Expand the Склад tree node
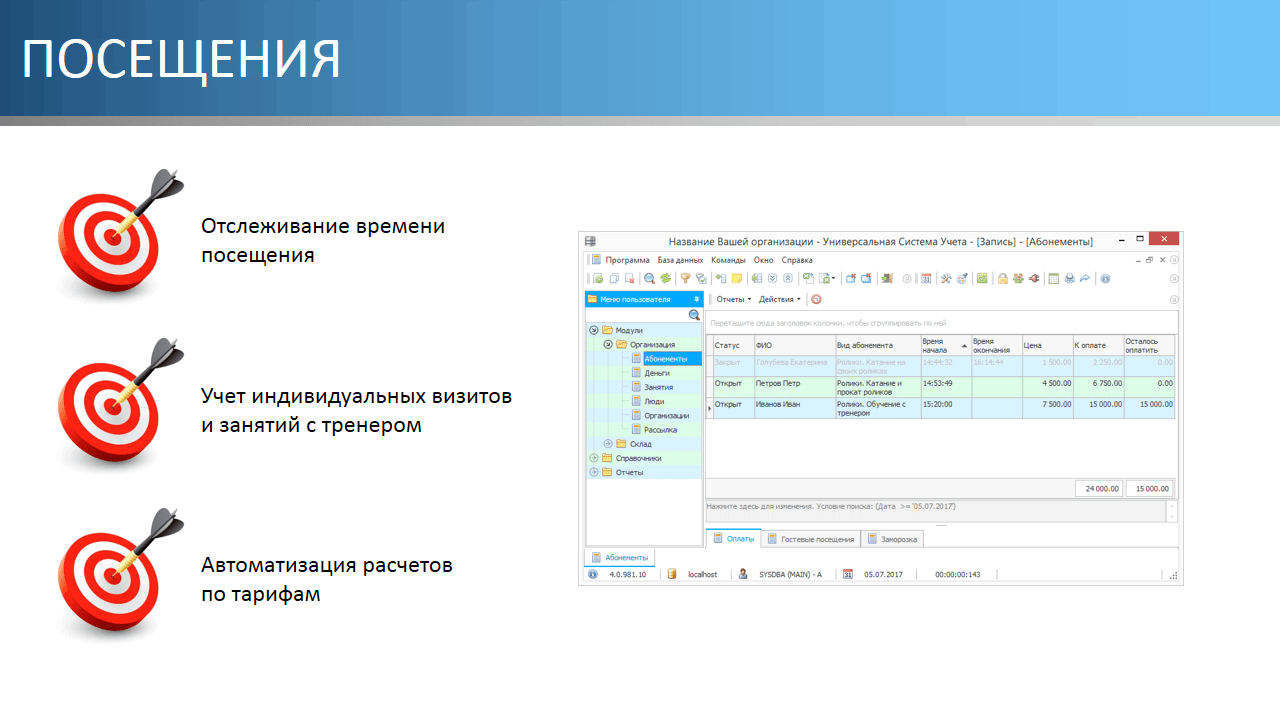 (607, 444)
